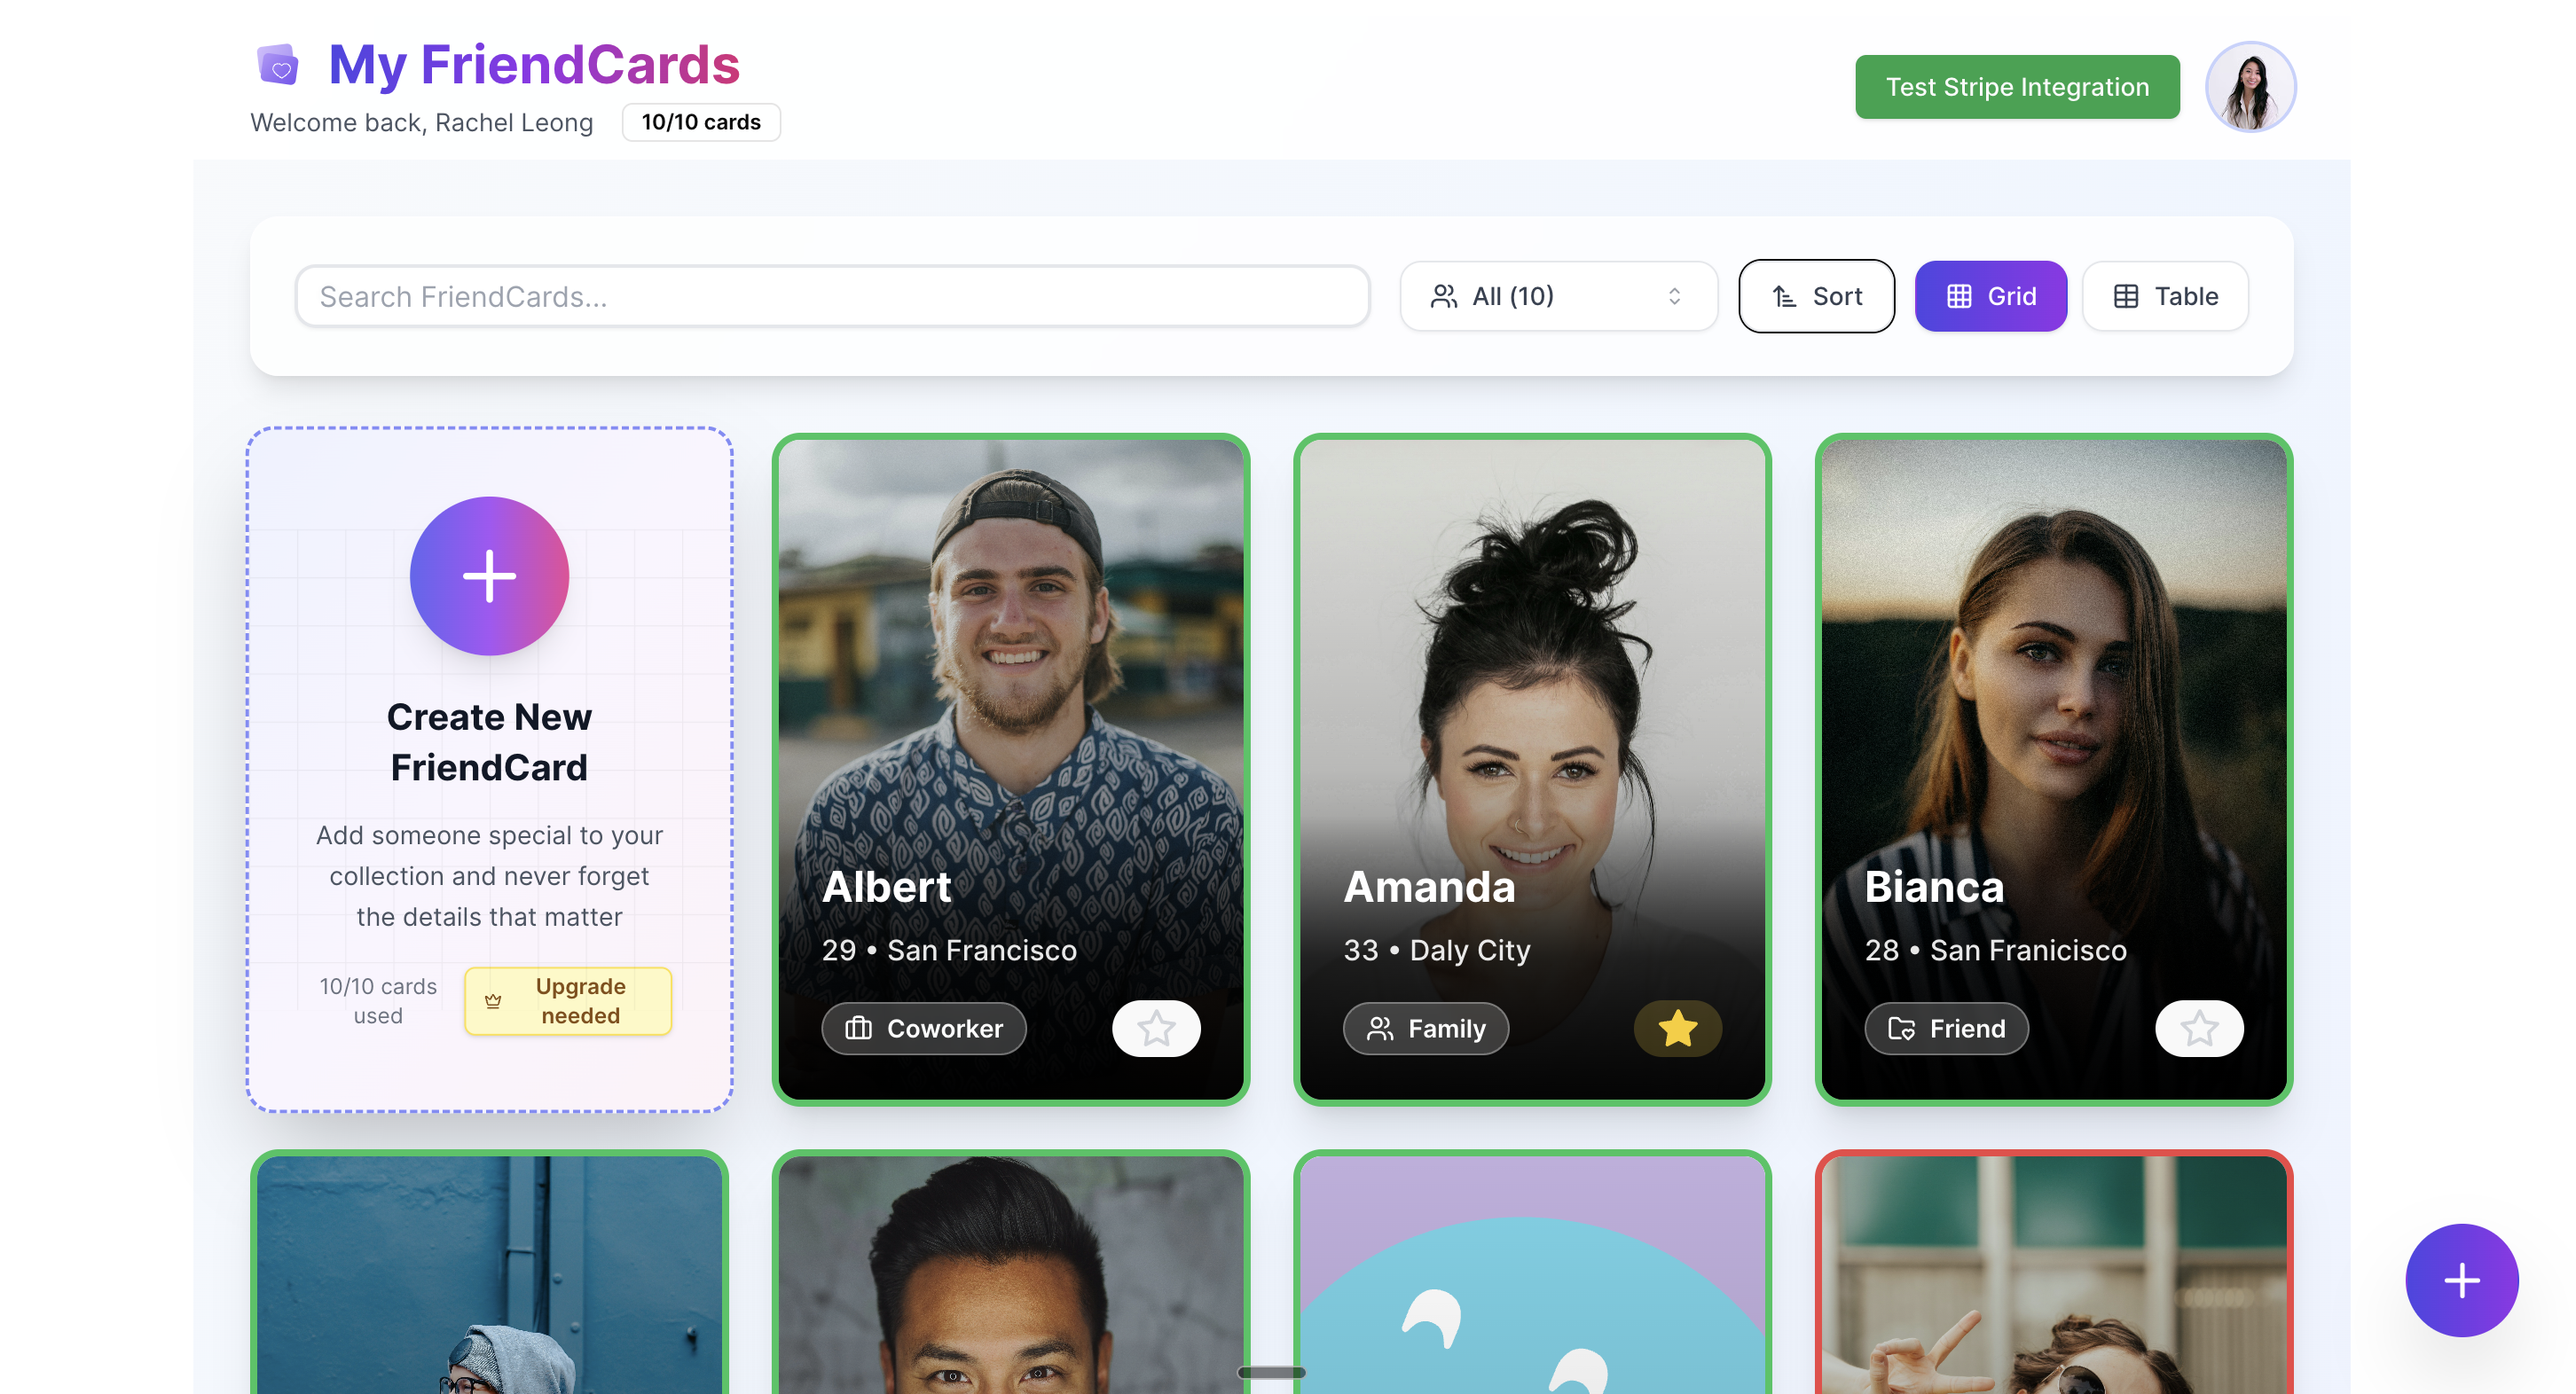Focus the Search FriendCards input field
This screenshot has height=1394, width=2576.
point(832,296)
